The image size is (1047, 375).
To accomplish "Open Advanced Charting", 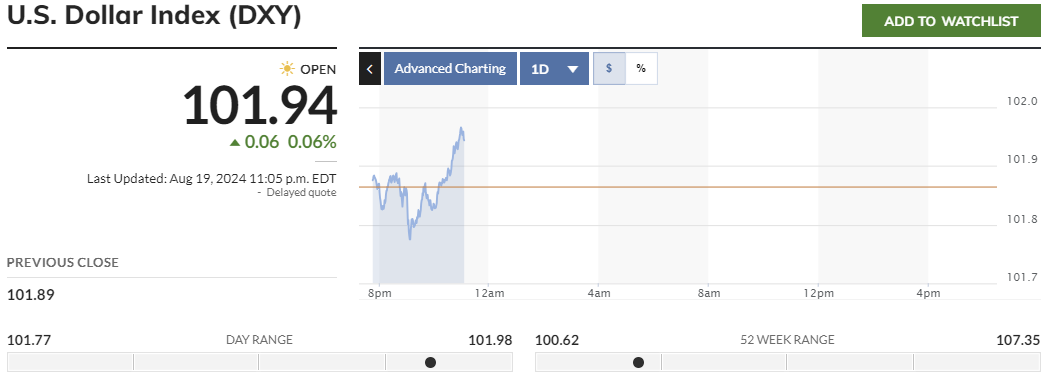I will click(450, 69).
